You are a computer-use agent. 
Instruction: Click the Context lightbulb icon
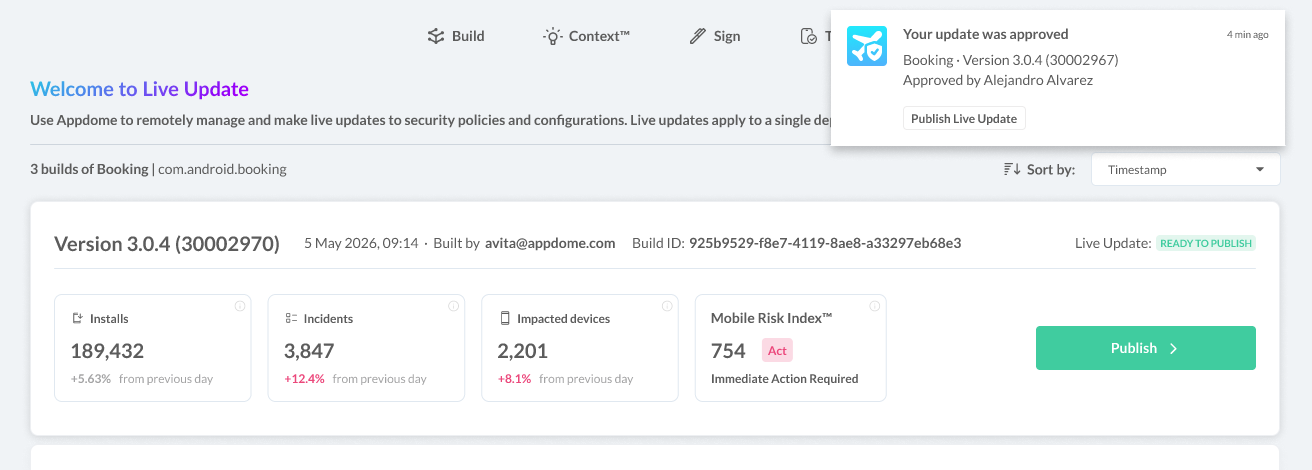(552, 36)
